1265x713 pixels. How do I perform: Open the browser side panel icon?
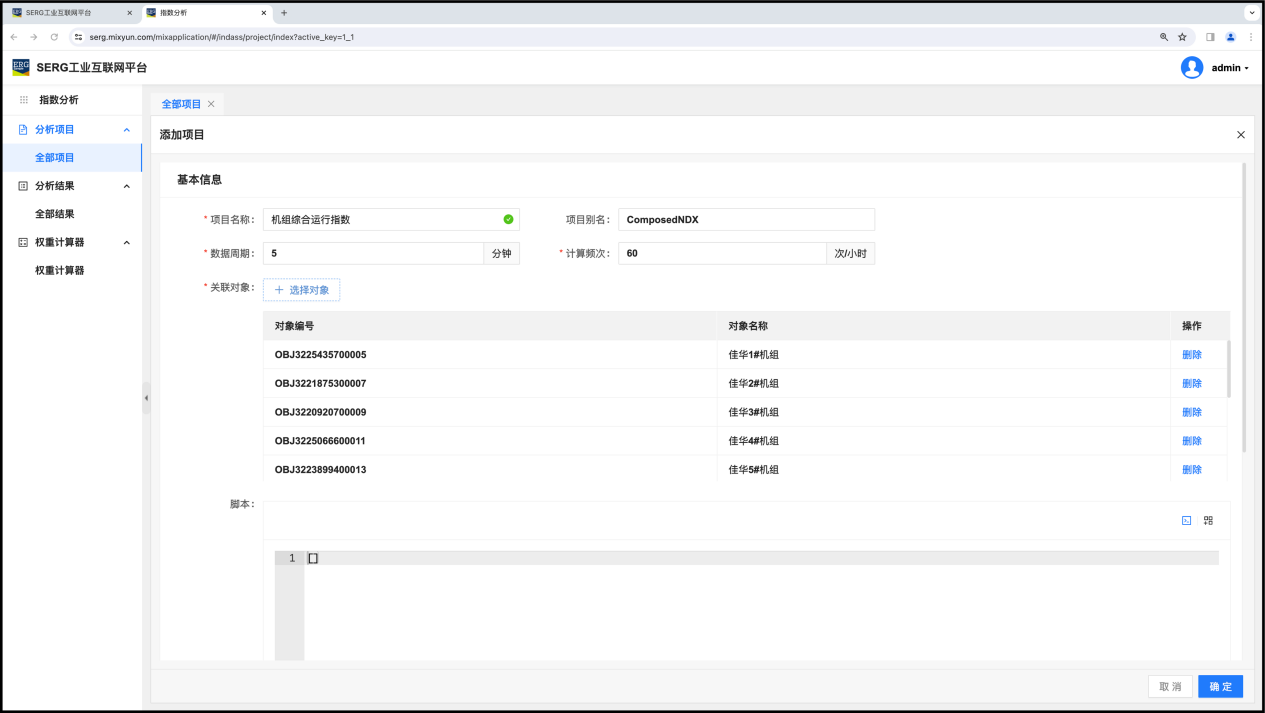[1210, 37]
